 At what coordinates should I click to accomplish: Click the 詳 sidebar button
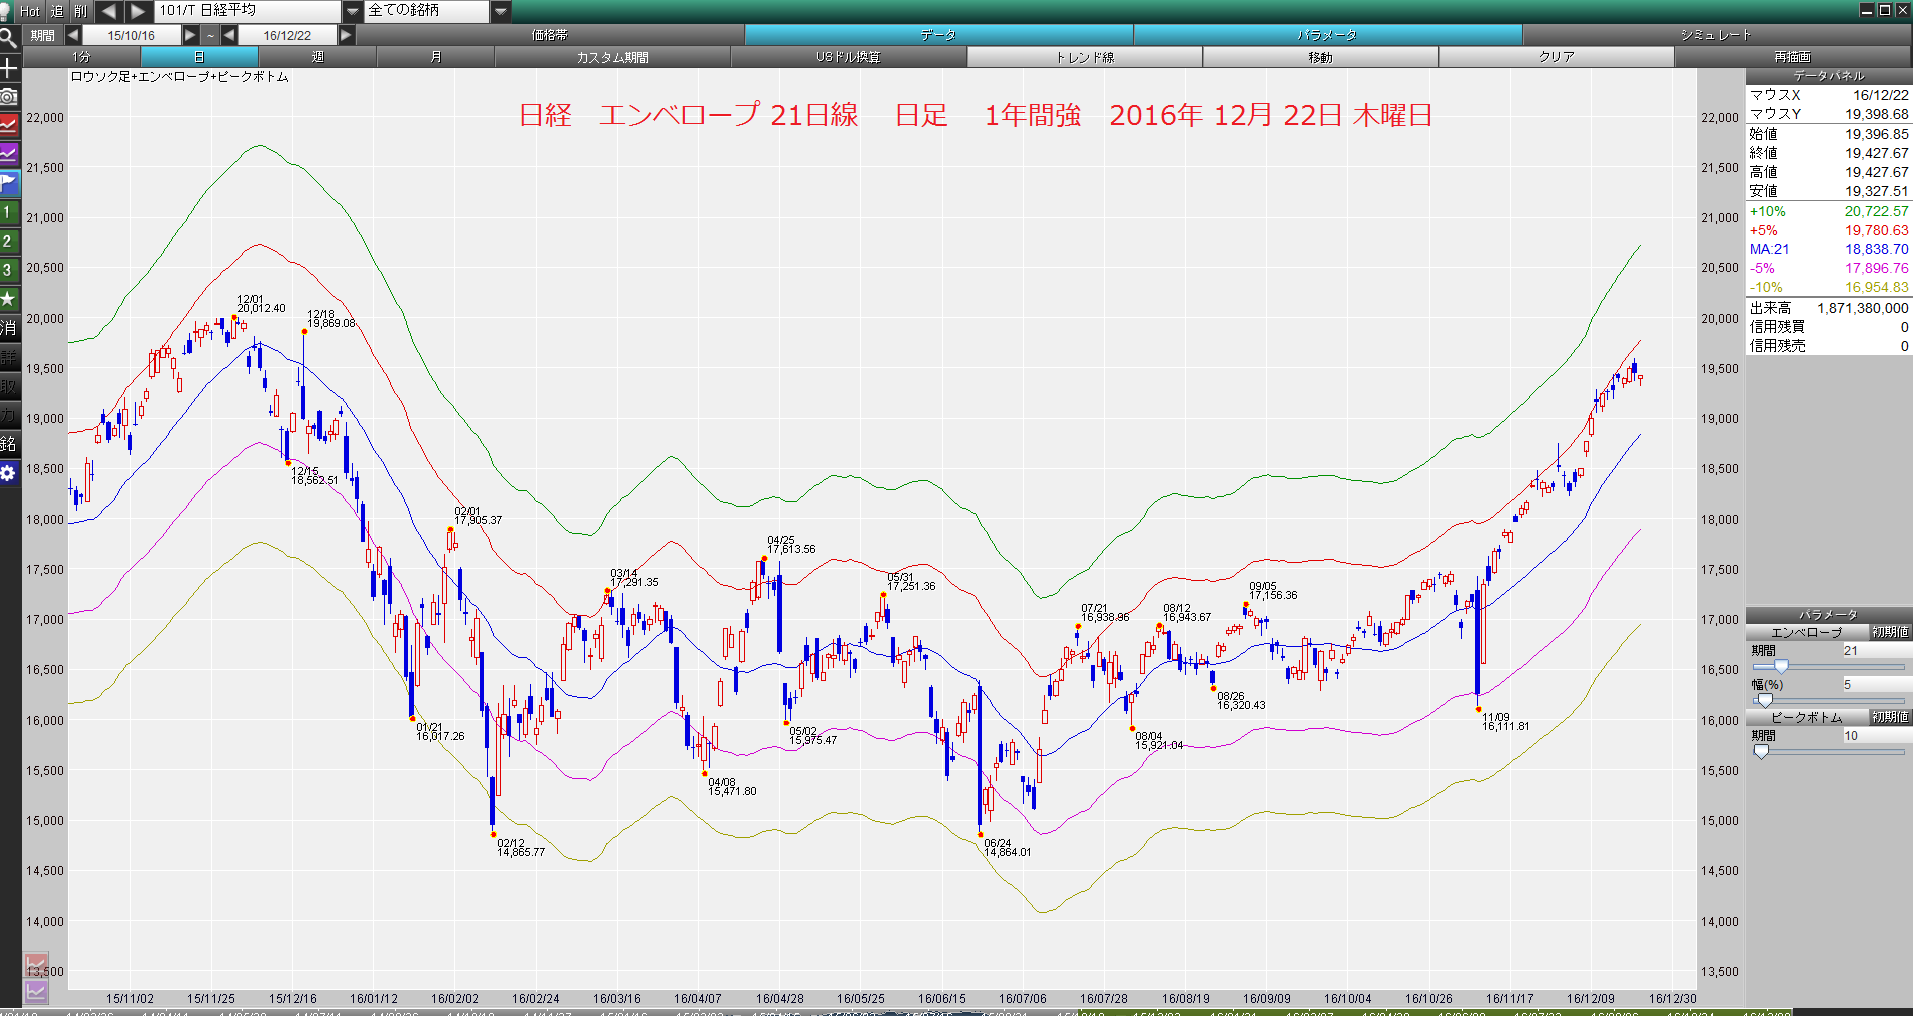(9, 357)
